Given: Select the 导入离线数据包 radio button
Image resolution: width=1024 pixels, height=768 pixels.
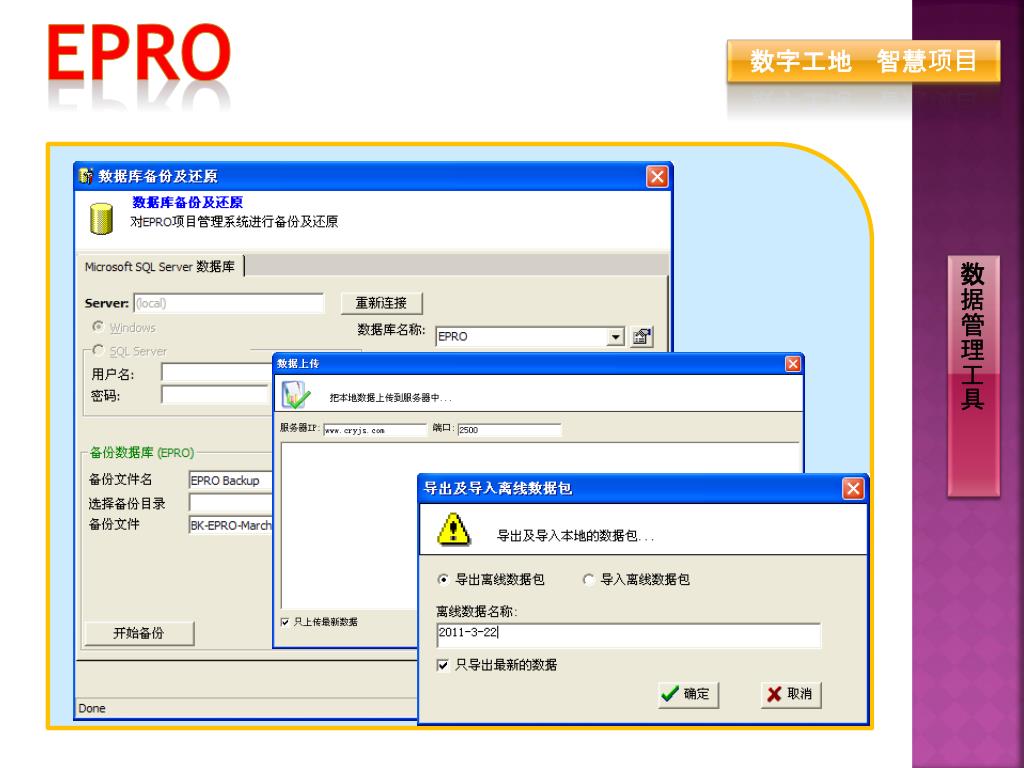Looking at the screenshot, I should tap(588, 579).
